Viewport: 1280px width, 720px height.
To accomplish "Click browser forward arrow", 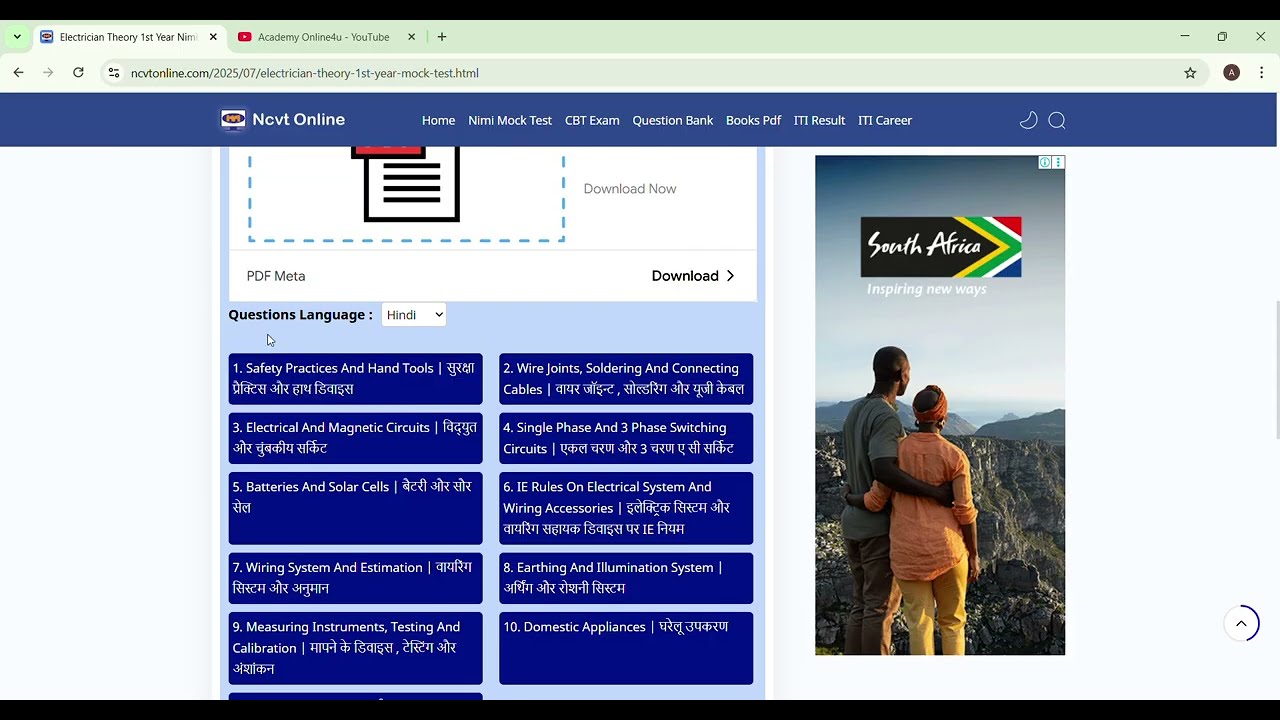I will tap(48, 73).
